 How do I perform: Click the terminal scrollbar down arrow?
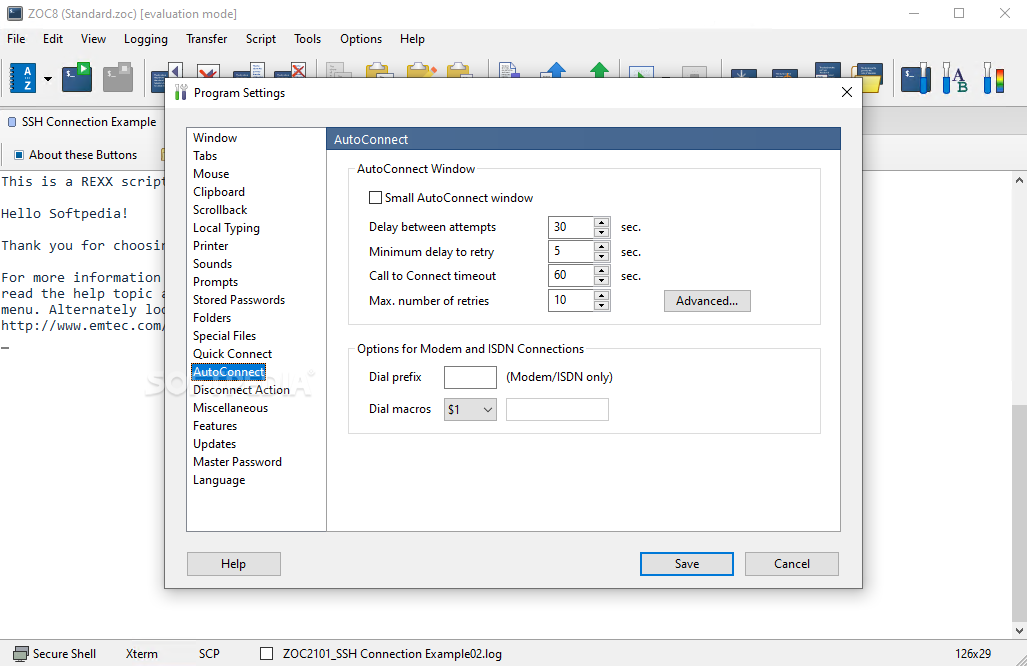click(1019, 631)
